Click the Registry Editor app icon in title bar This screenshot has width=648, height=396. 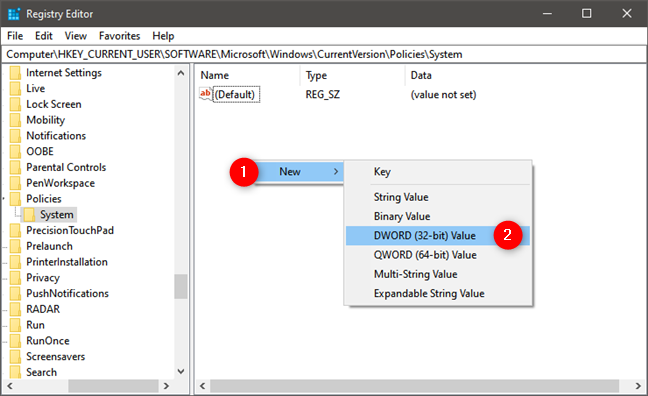coord(14,14)
